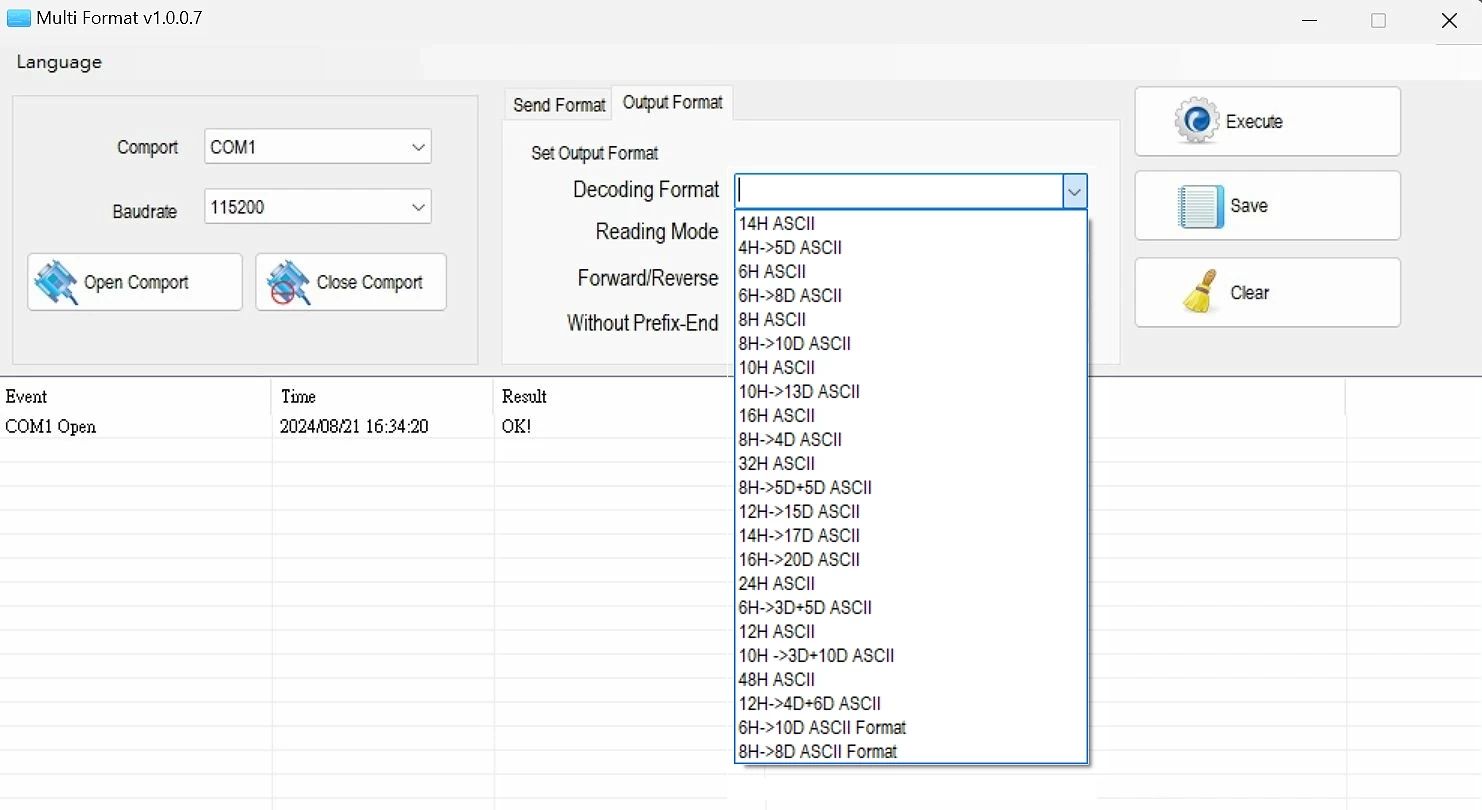Viewport: 1482px width, 810px height.
Task: Click the Execute gear icon
Action: pos(1196,121)
